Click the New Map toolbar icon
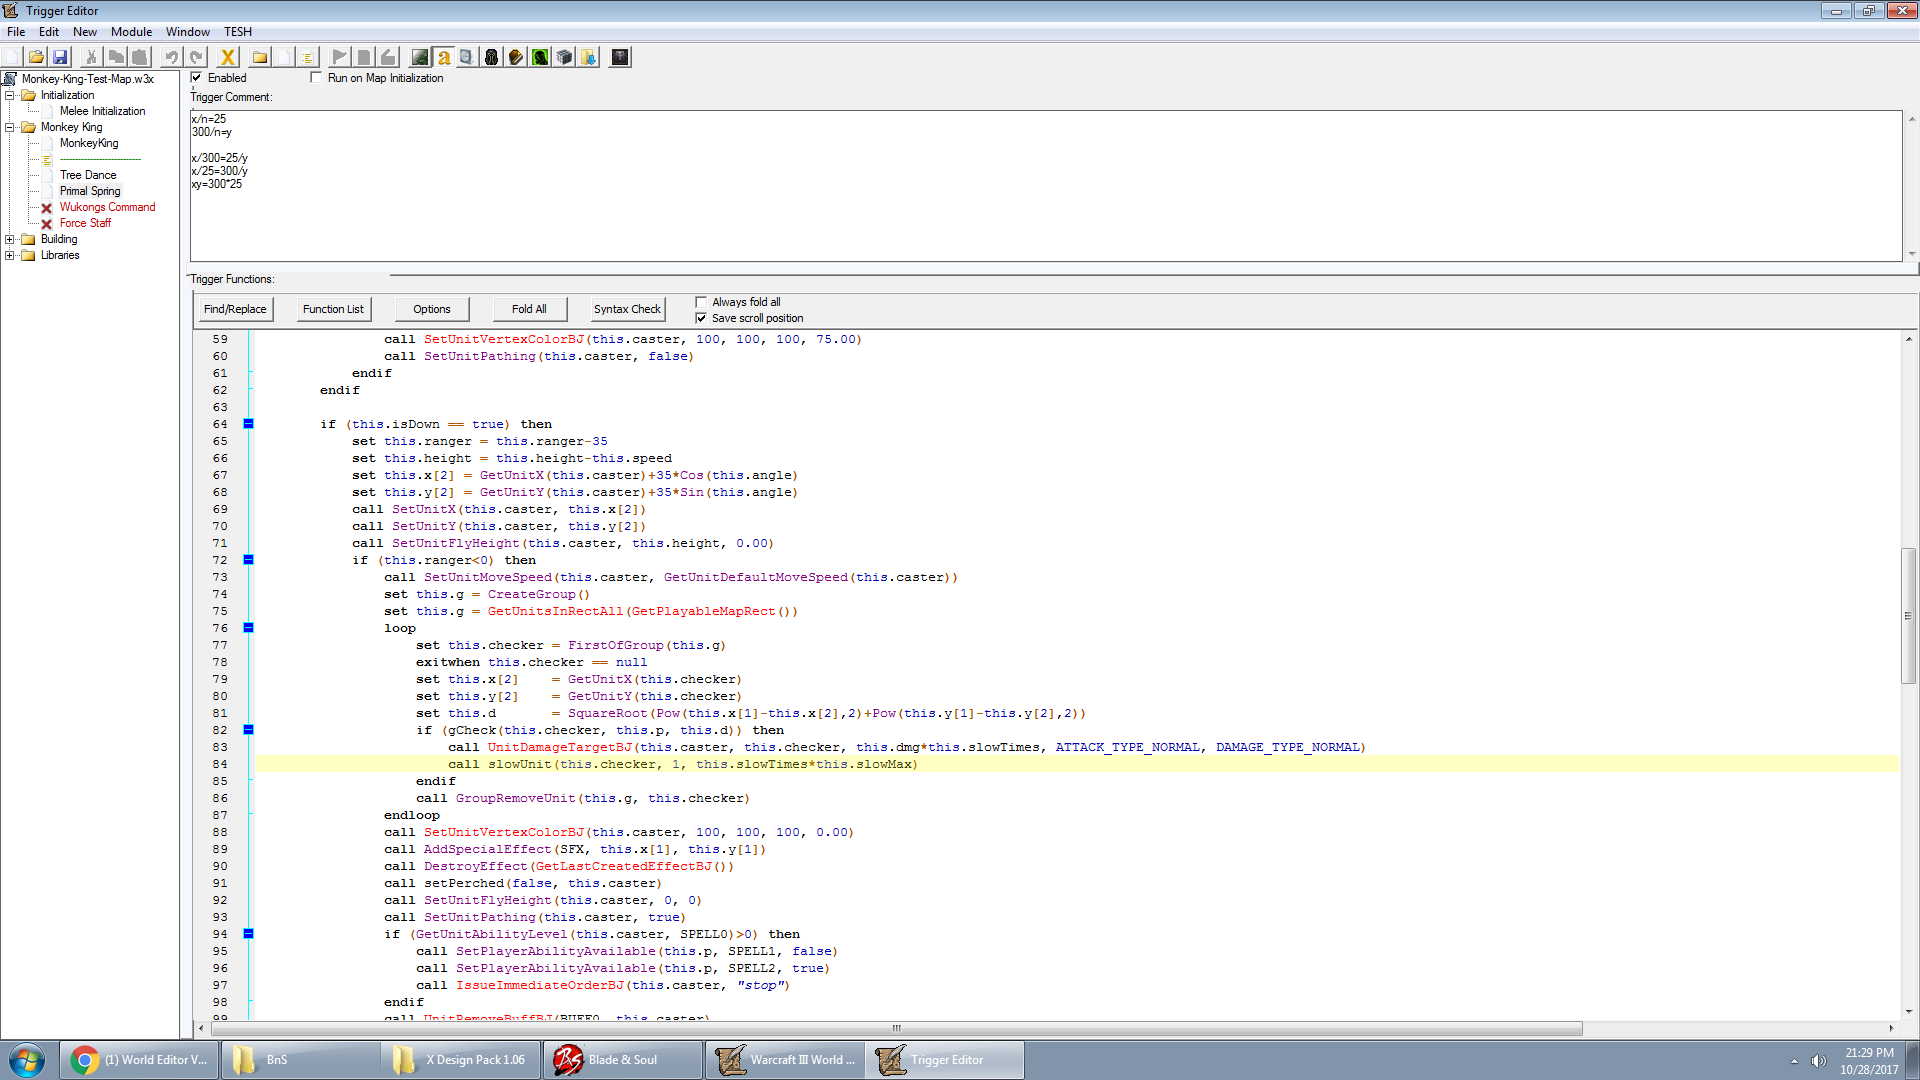Image resolution: width=1920 pixels, height=1080 pixels. tap(12, 57)
